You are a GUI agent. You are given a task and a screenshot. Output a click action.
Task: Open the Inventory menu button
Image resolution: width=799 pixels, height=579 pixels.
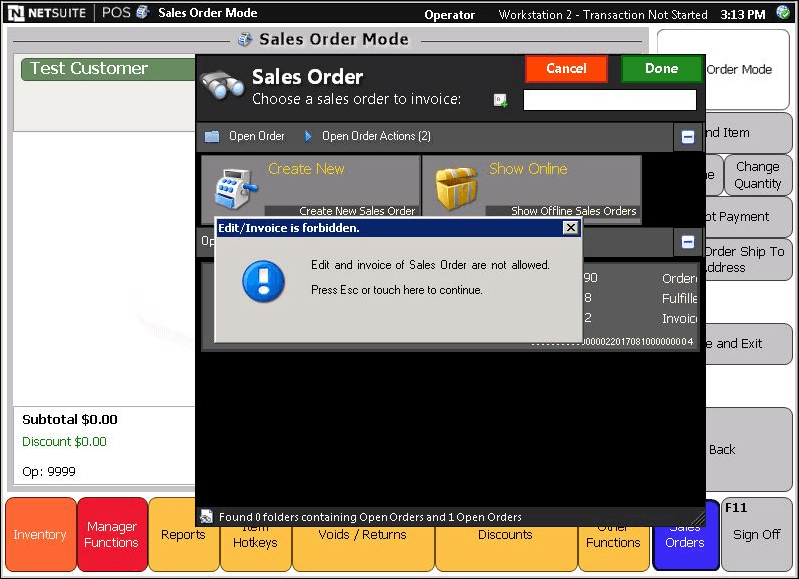point(40,535)
